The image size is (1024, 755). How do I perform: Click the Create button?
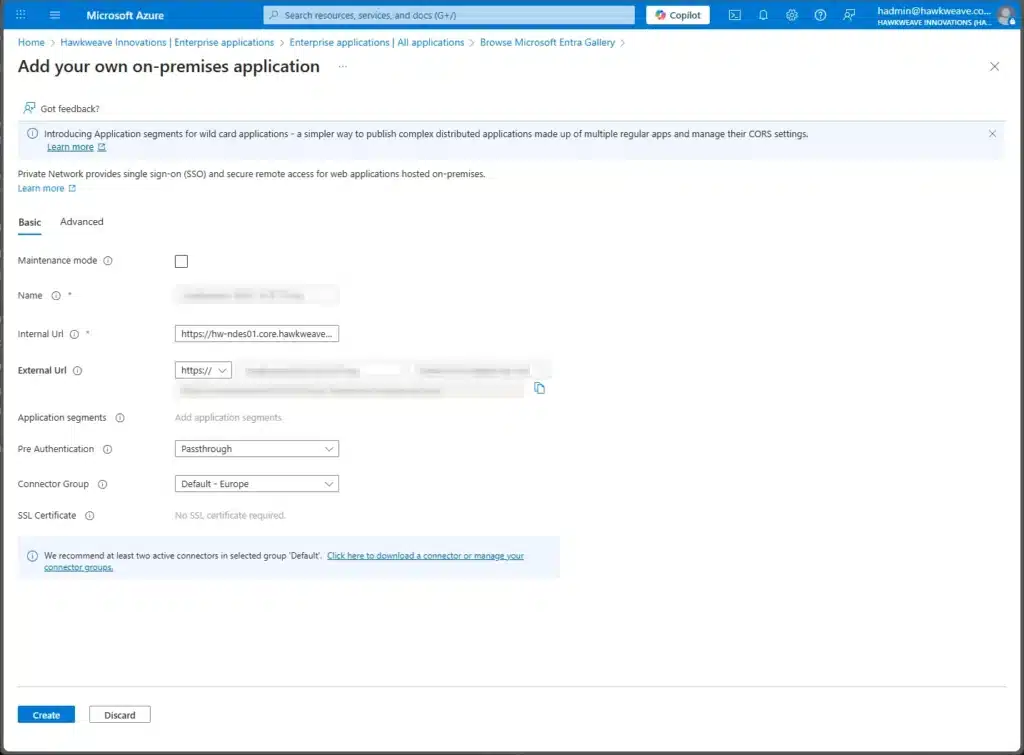pos(46,715)
